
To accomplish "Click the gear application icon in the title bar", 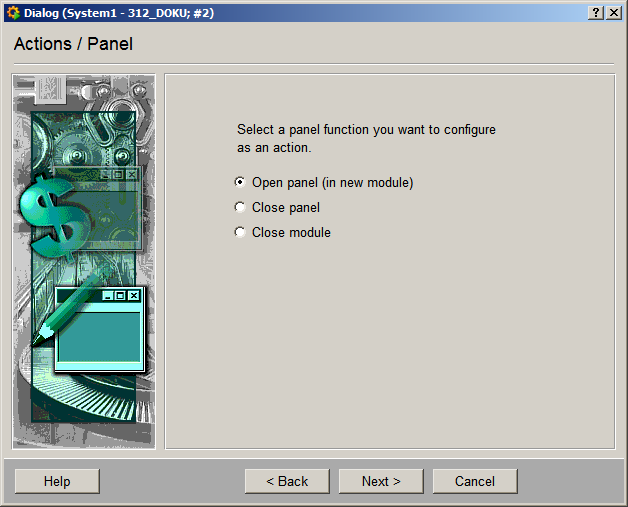I will 13,13.
